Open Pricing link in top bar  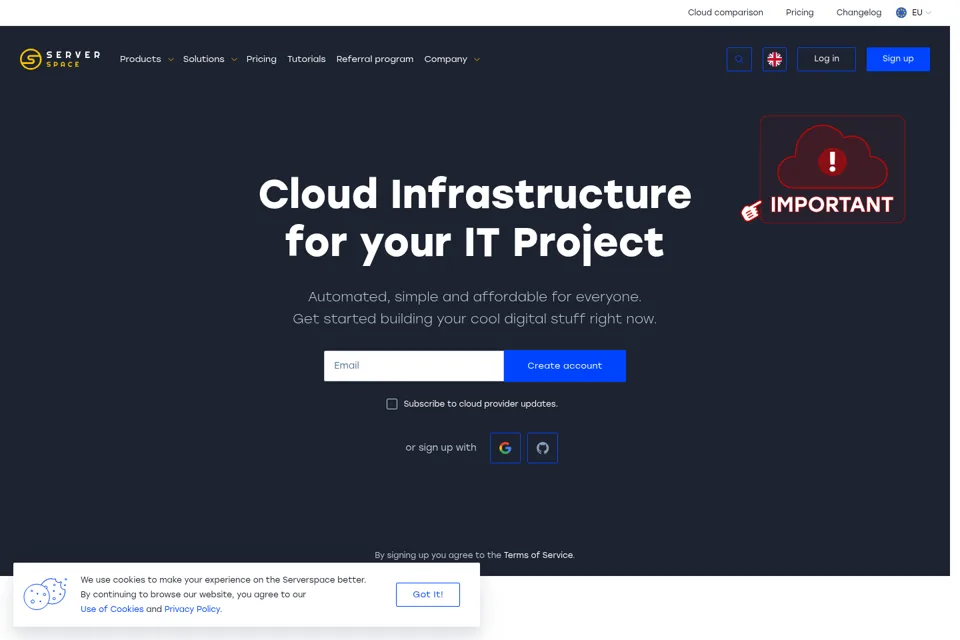(x=800, y=12)
